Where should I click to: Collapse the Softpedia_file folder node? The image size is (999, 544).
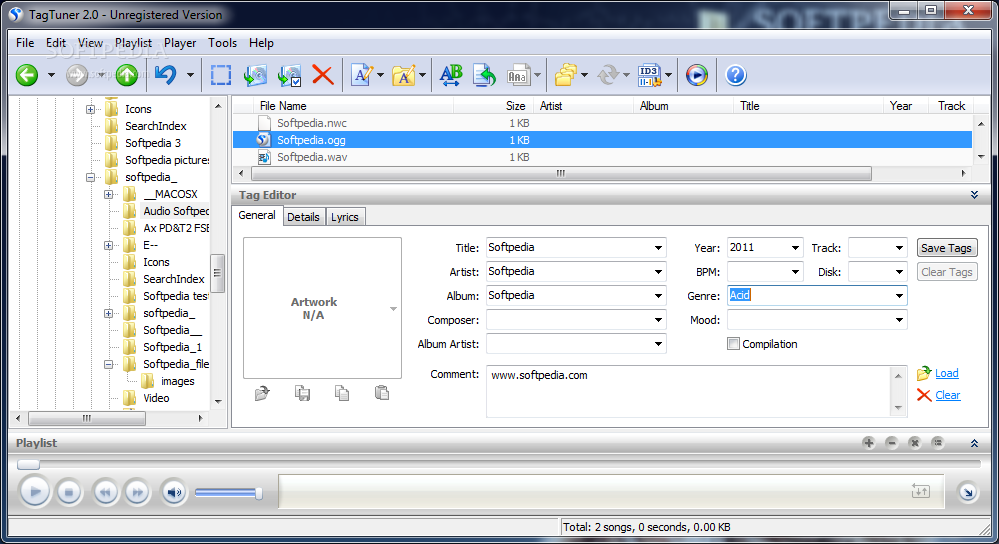click(109, 364)
